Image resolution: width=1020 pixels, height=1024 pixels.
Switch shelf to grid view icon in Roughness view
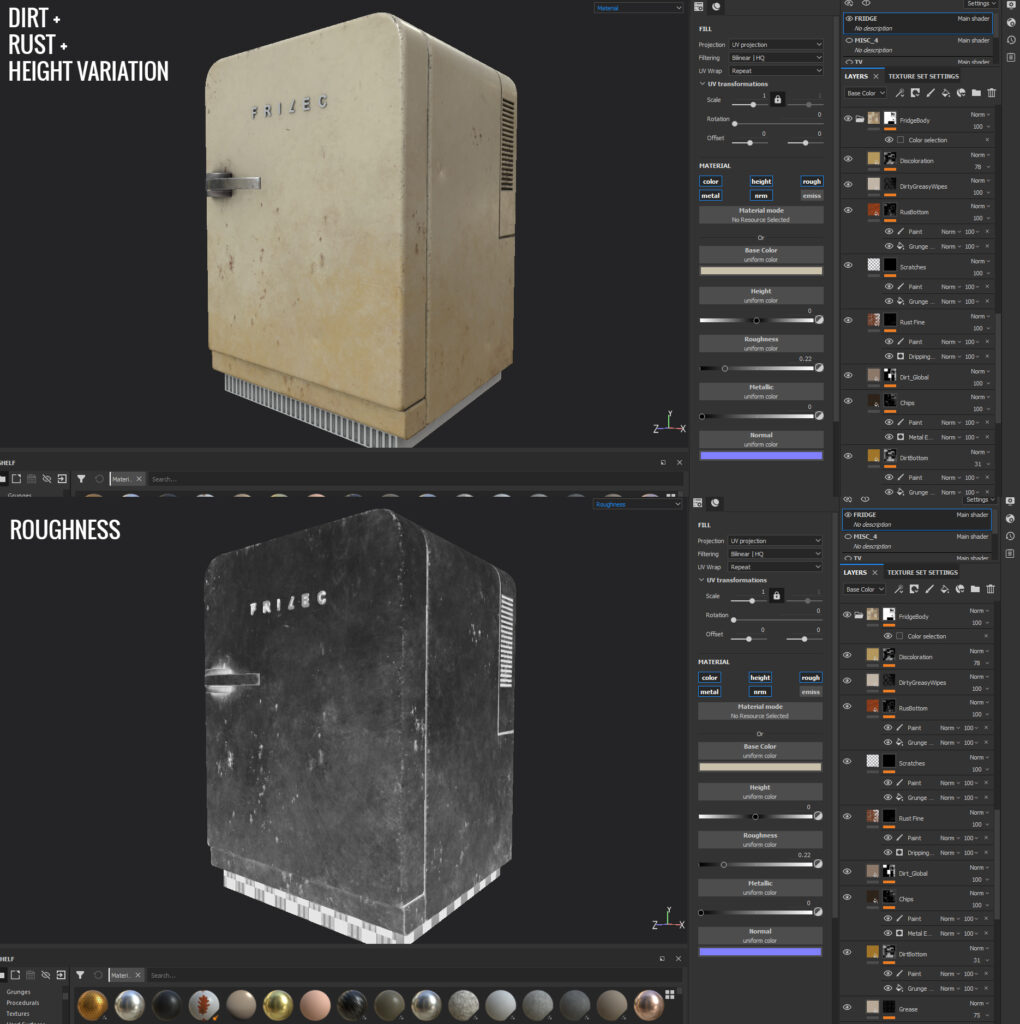pyautogui.click(x=669, y=994)
